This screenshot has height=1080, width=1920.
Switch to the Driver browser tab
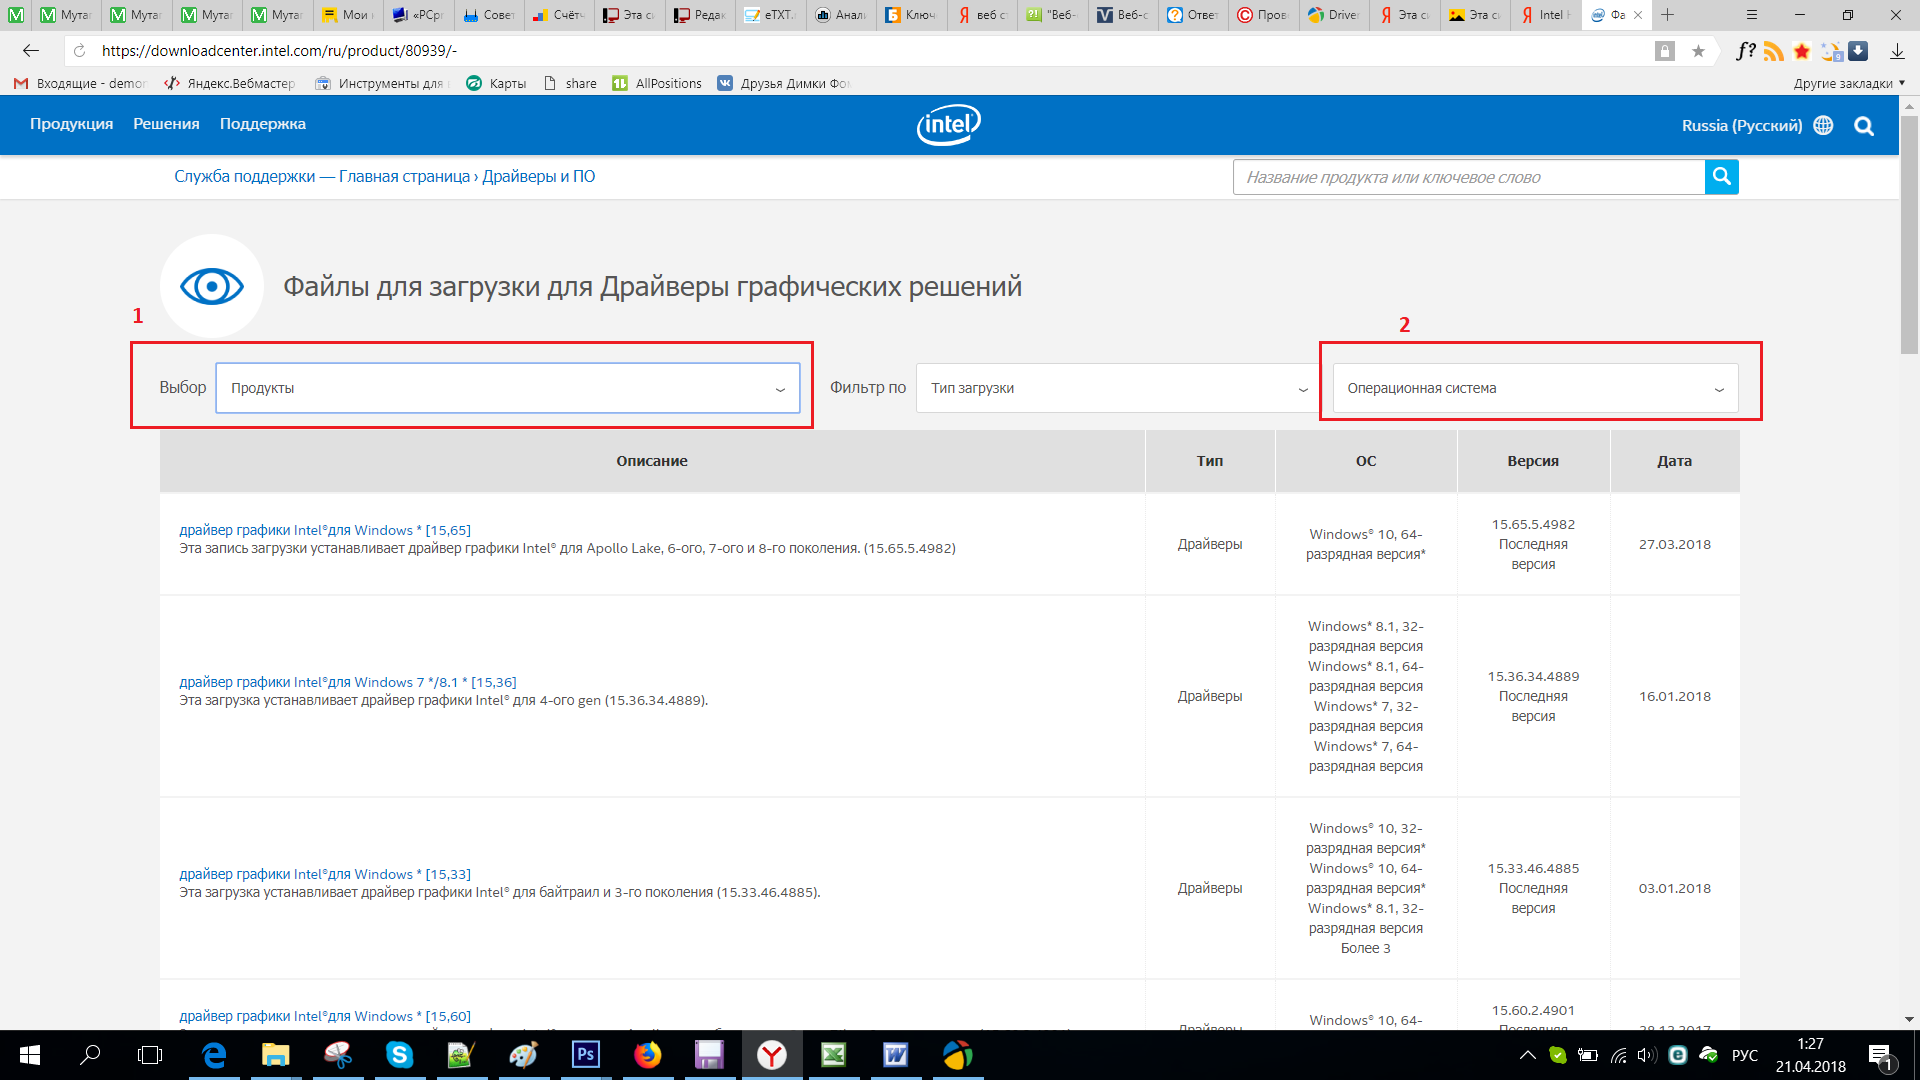click(x=1334, y=15)
